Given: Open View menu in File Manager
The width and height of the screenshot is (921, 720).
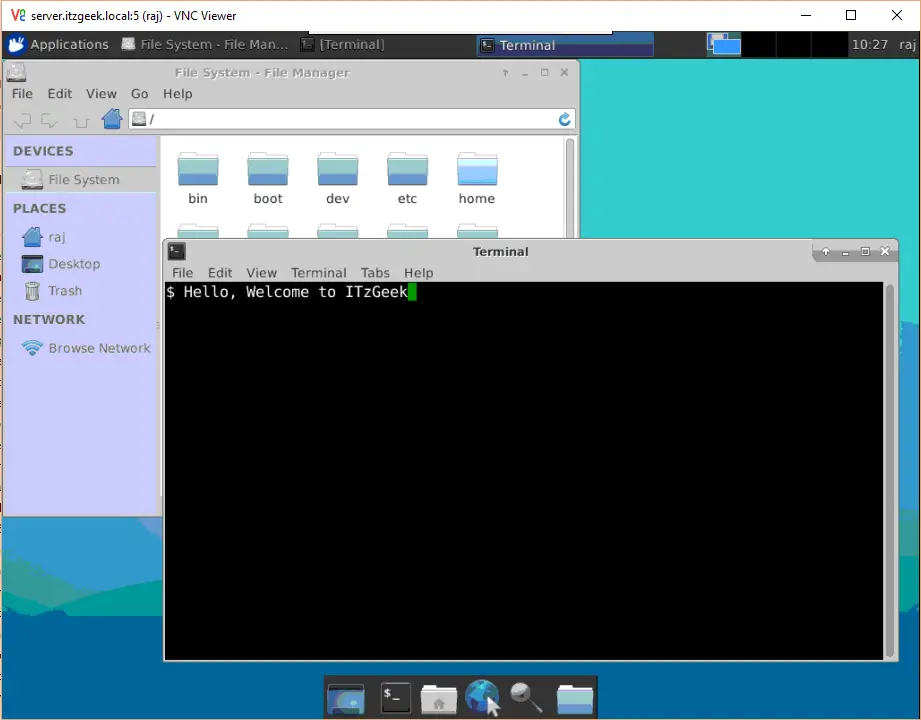Looking at the screenshot, I should click(101, 93).
